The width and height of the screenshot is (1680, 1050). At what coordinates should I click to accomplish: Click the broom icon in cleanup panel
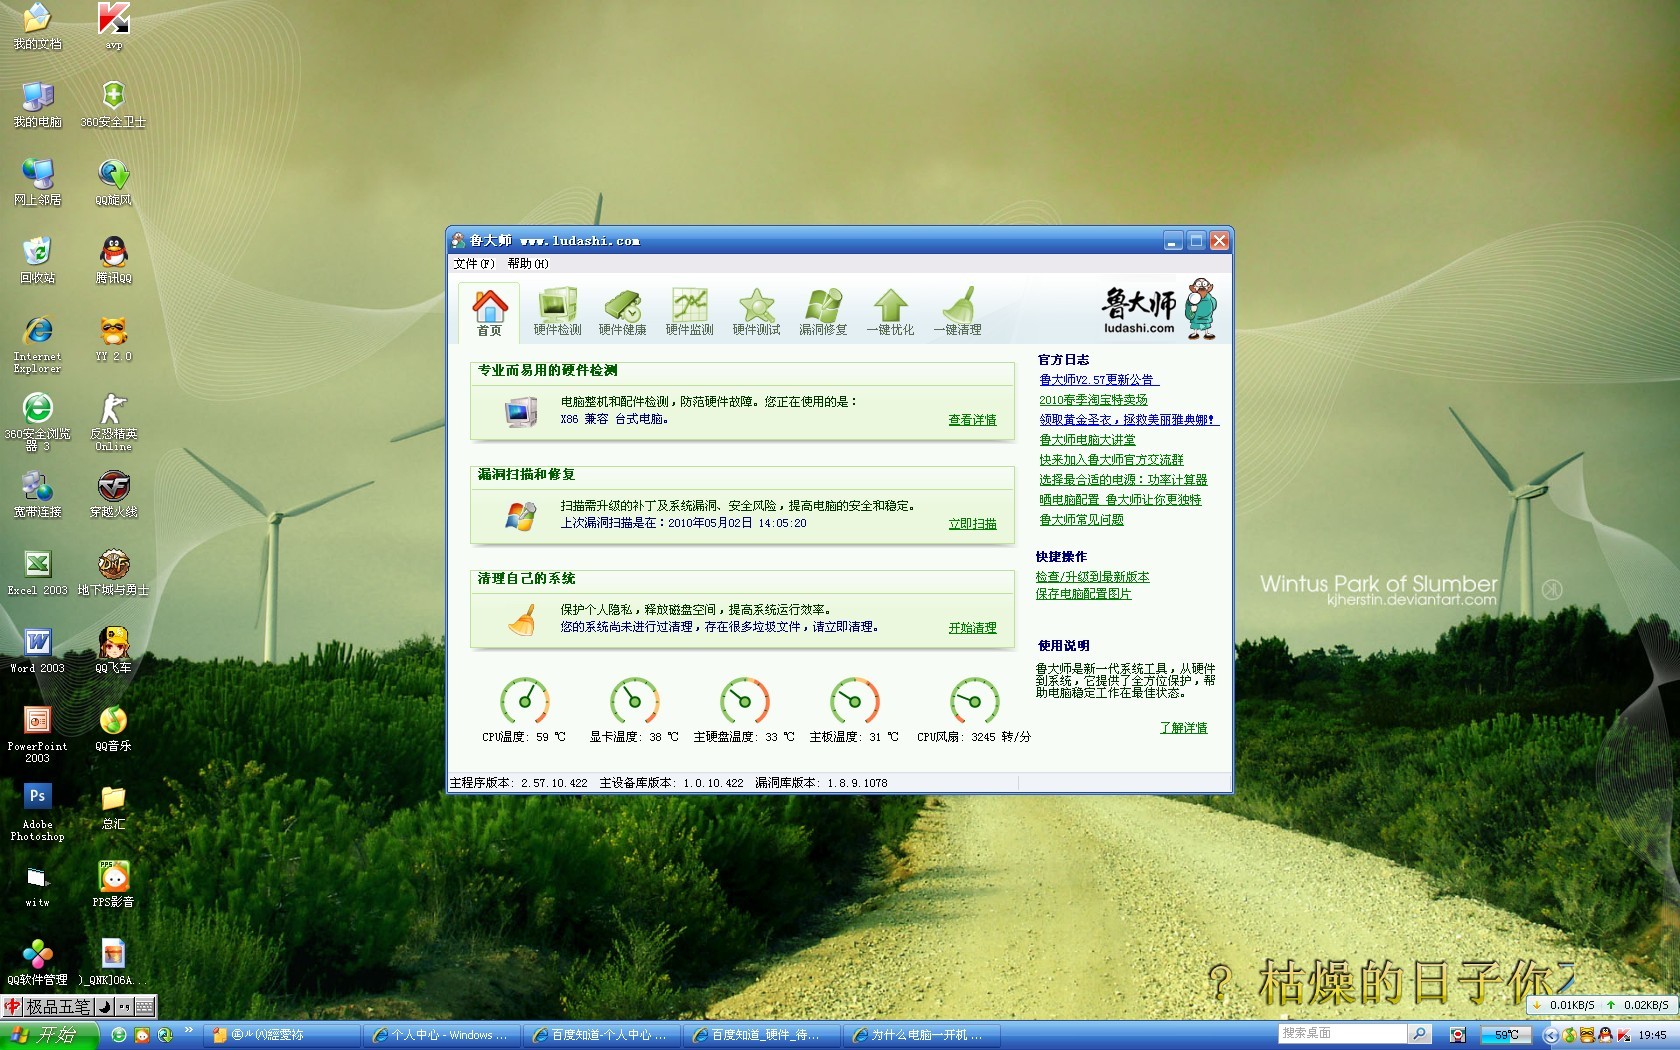click(521, 620)
